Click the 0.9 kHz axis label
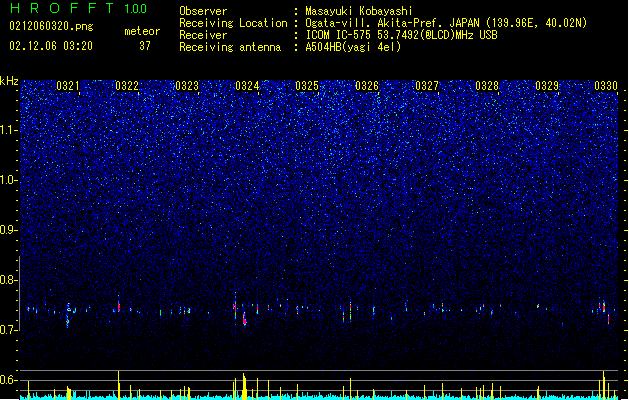The image size is (629, 400). (x=9, y=230)
